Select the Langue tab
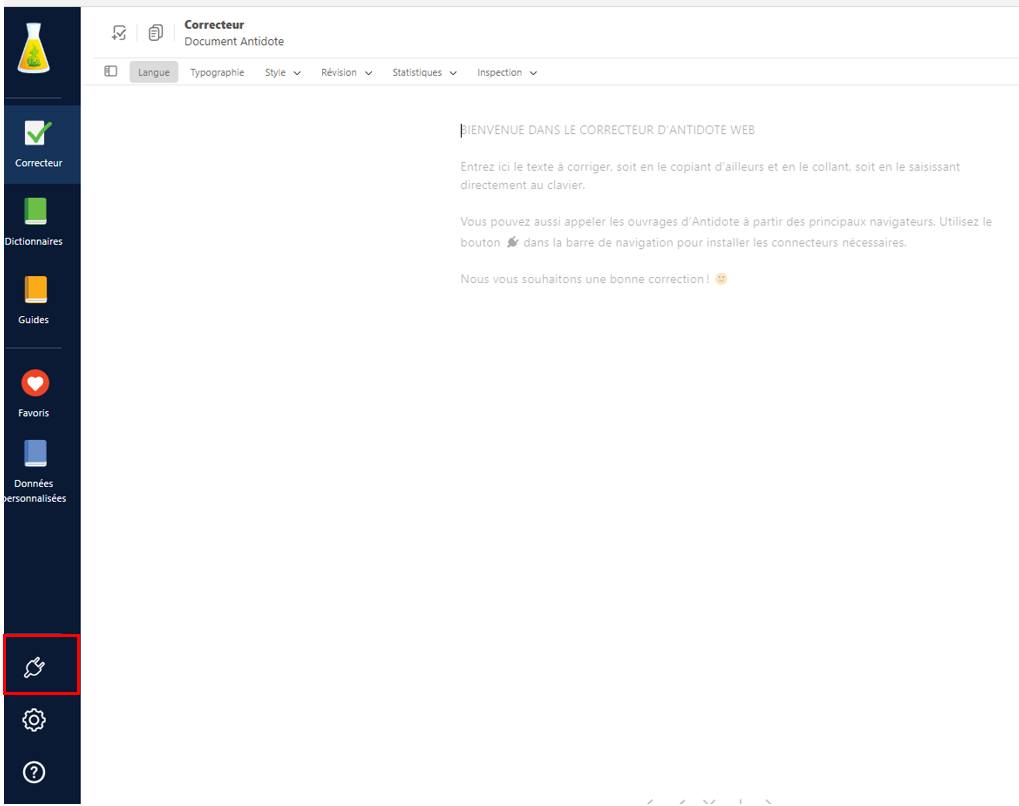This screenshot has width=1019, height=806. 153,72
